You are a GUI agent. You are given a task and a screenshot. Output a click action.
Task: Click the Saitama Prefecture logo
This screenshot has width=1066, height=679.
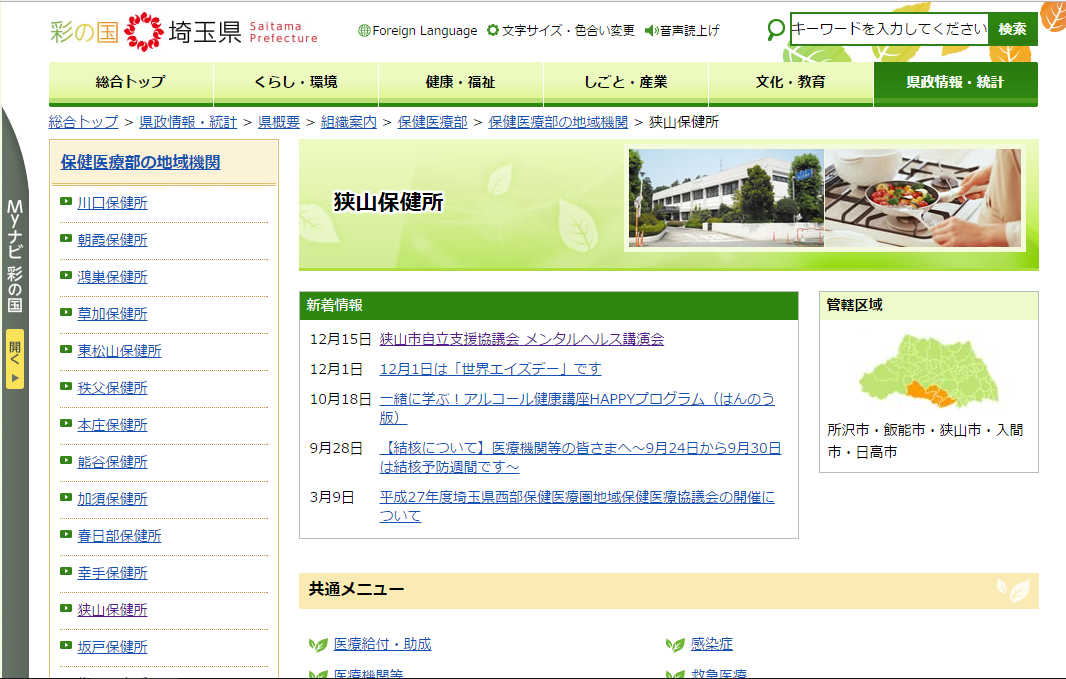[x=183, y=31]
